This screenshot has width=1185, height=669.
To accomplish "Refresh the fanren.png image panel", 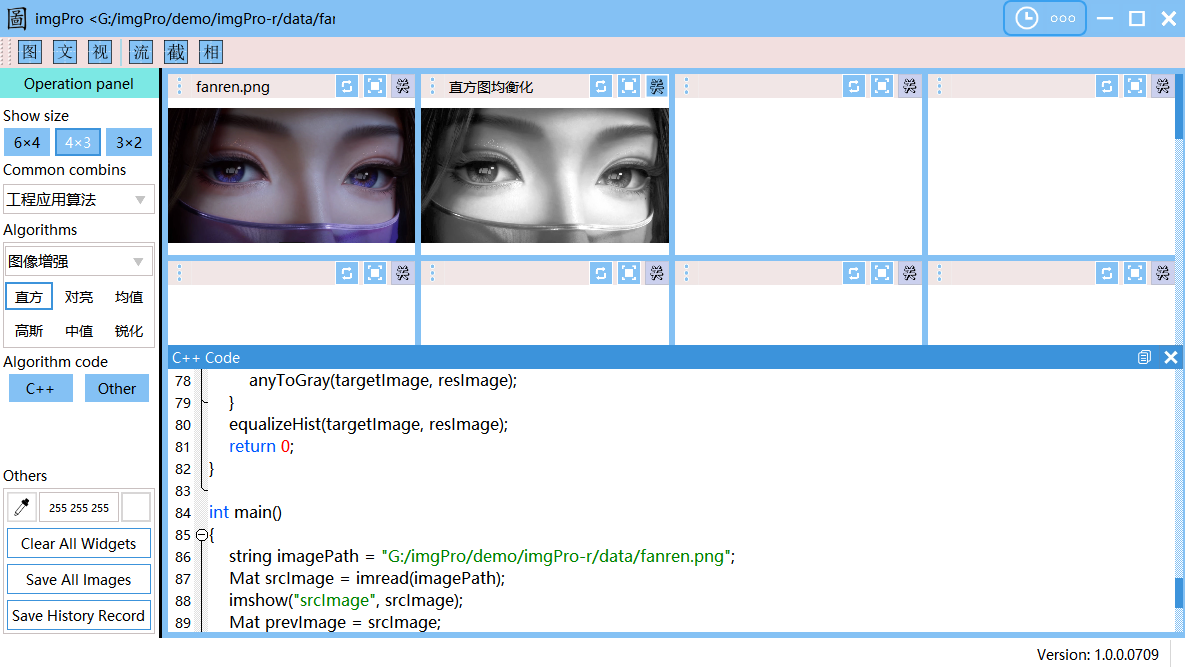I will (x=346, y=86).
